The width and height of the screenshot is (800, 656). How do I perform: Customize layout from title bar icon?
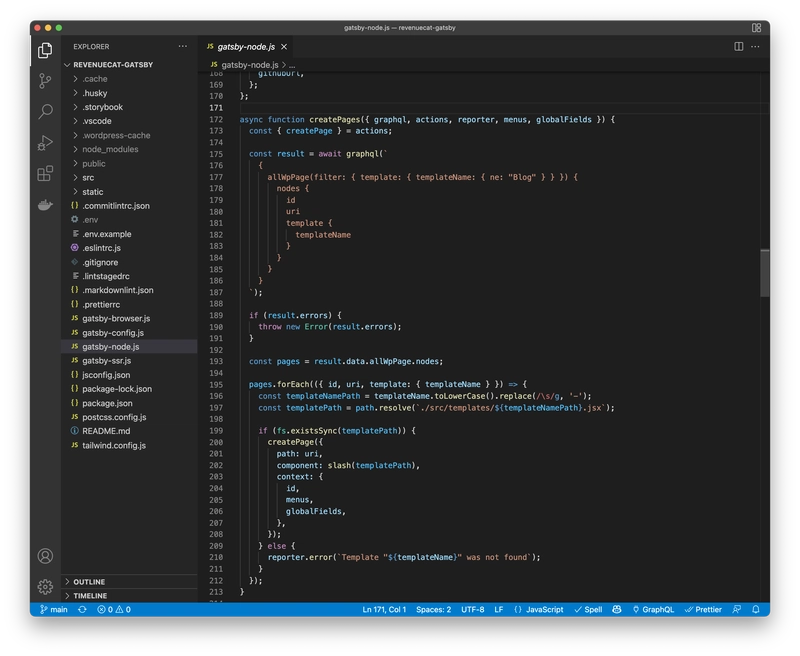(x=756, y=28)
